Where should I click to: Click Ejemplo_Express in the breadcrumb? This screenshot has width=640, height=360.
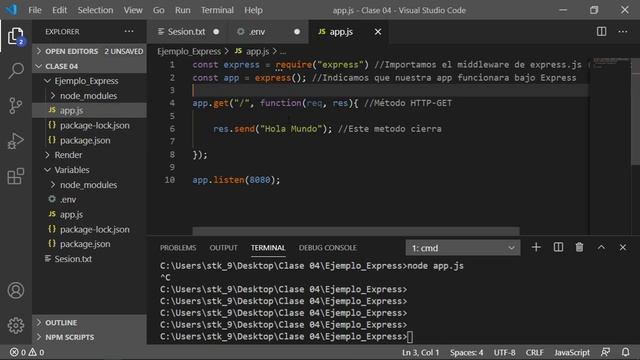[189, 51]
